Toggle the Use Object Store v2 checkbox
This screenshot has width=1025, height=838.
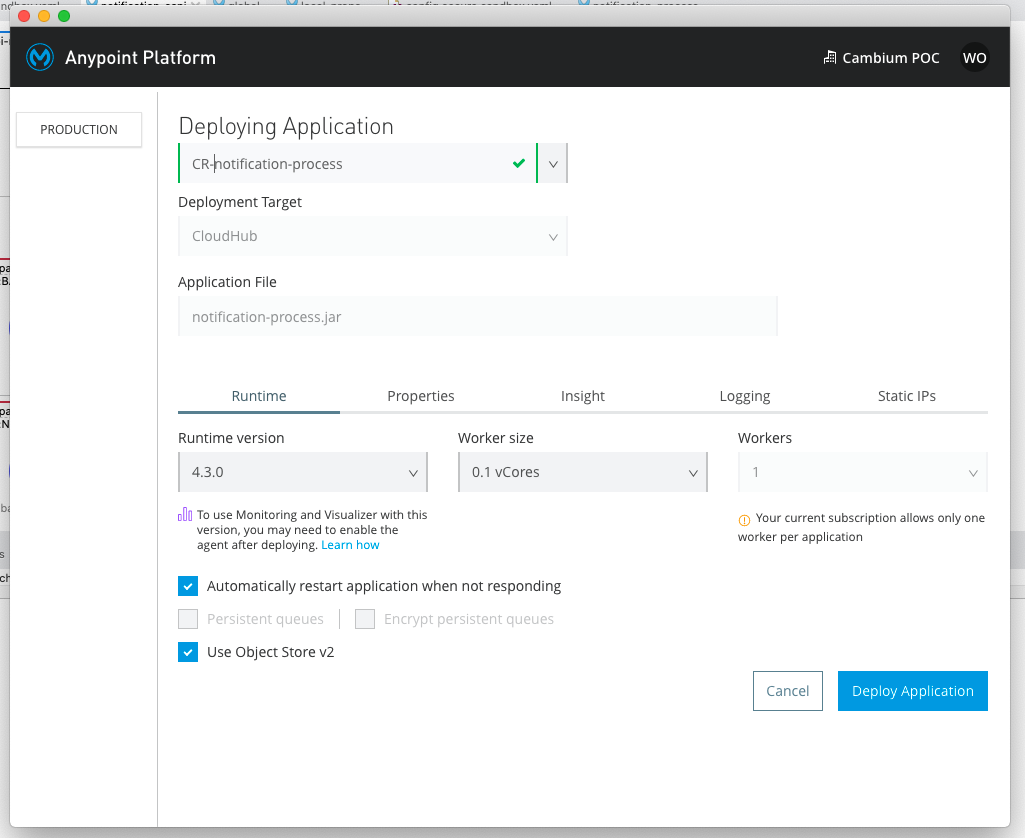(x=188, y=652)
